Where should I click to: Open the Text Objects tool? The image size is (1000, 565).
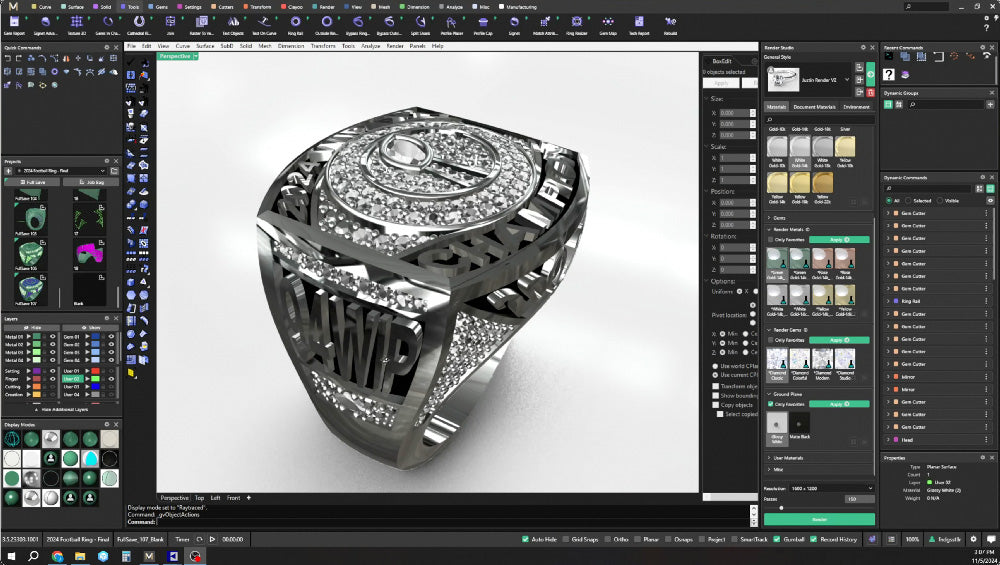tap(233, 26)
